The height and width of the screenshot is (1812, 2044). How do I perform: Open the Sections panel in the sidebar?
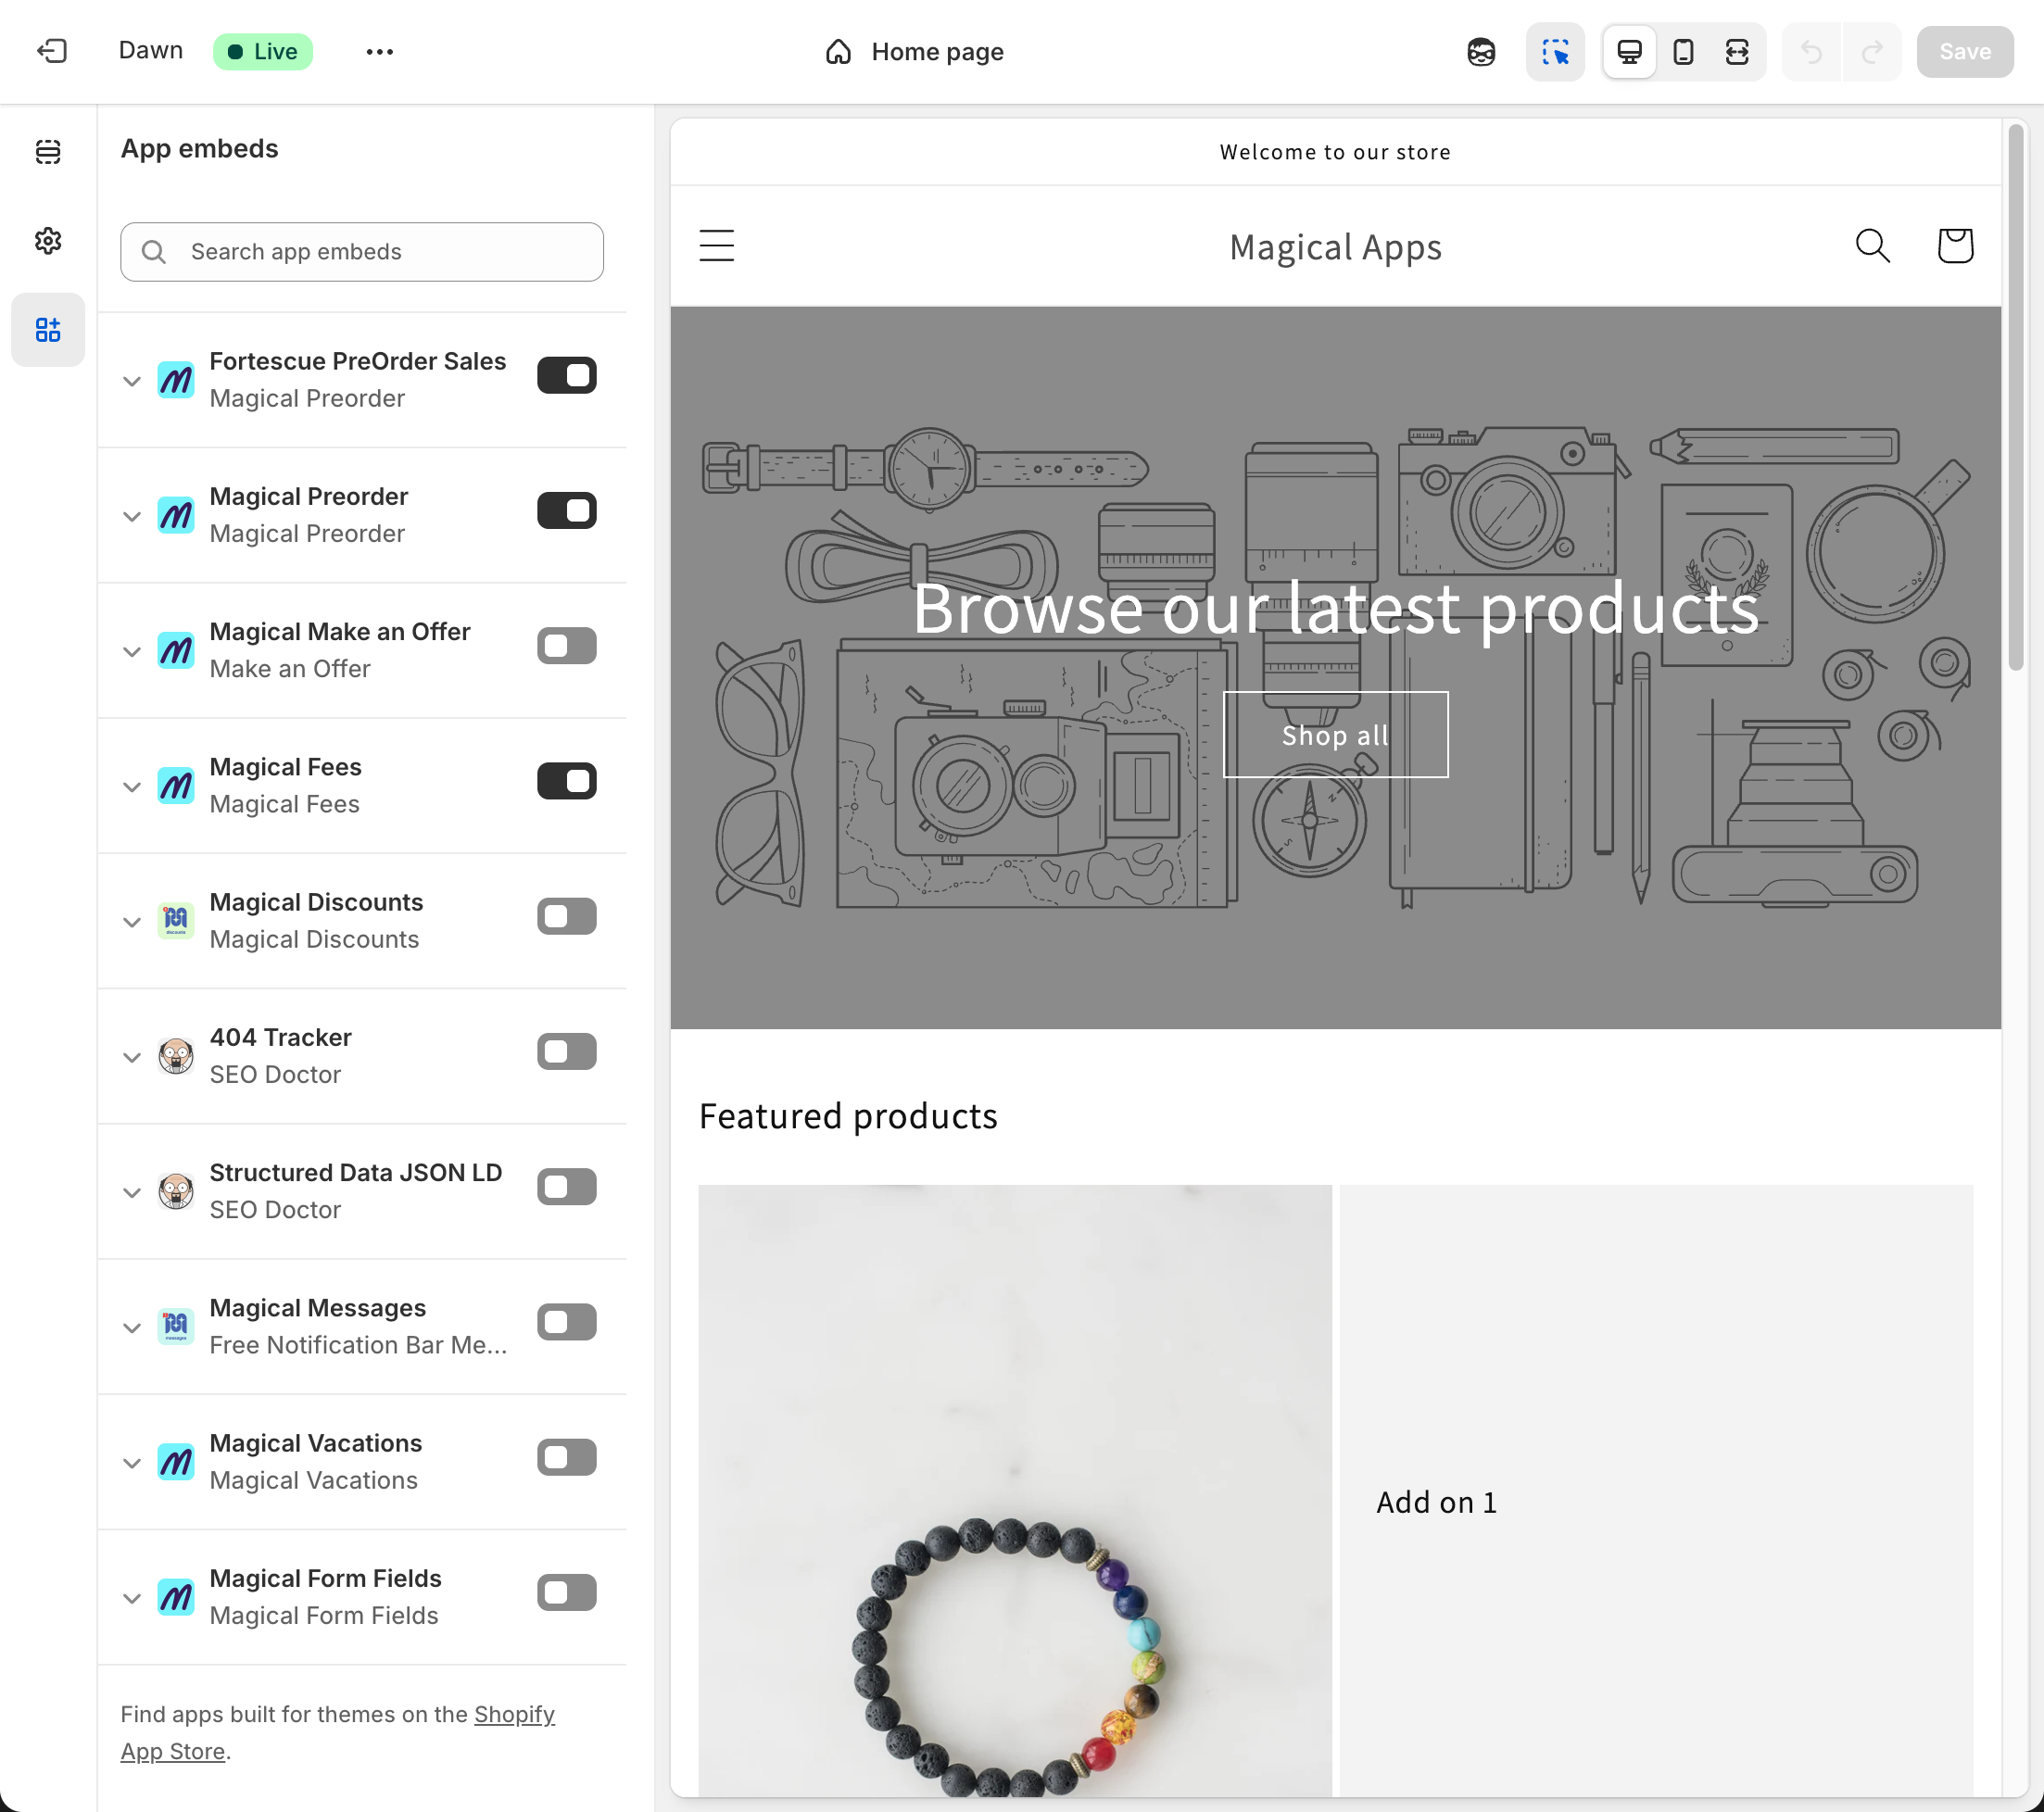click(x=48, y=152)
